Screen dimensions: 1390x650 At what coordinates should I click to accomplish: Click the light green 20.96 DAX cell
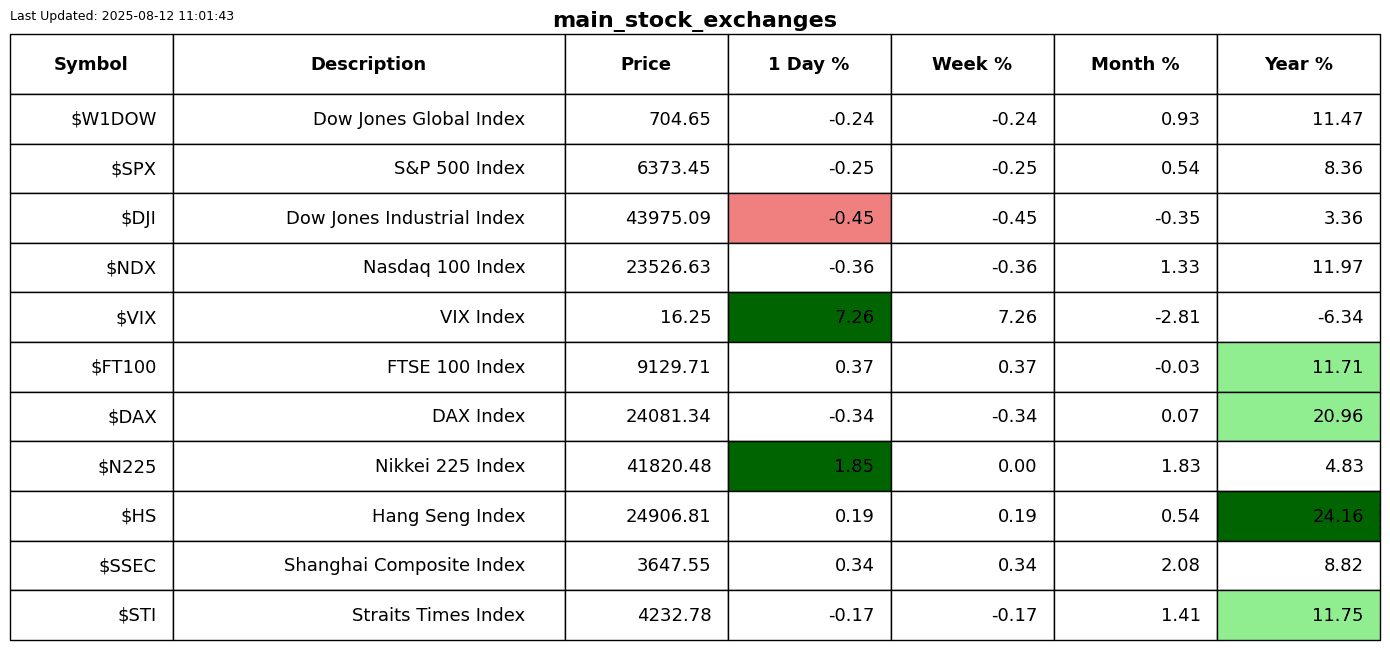pyautogui.click(x=1298, y=417)
